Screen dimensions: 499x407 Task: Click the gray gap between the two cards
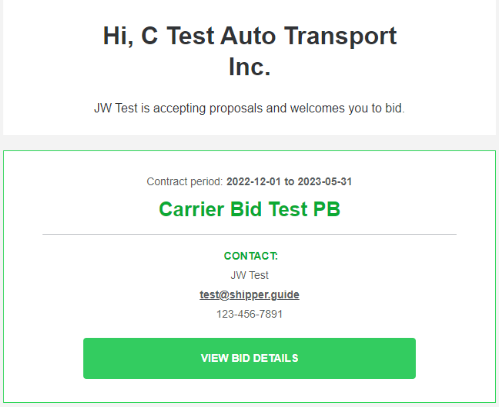249,143
